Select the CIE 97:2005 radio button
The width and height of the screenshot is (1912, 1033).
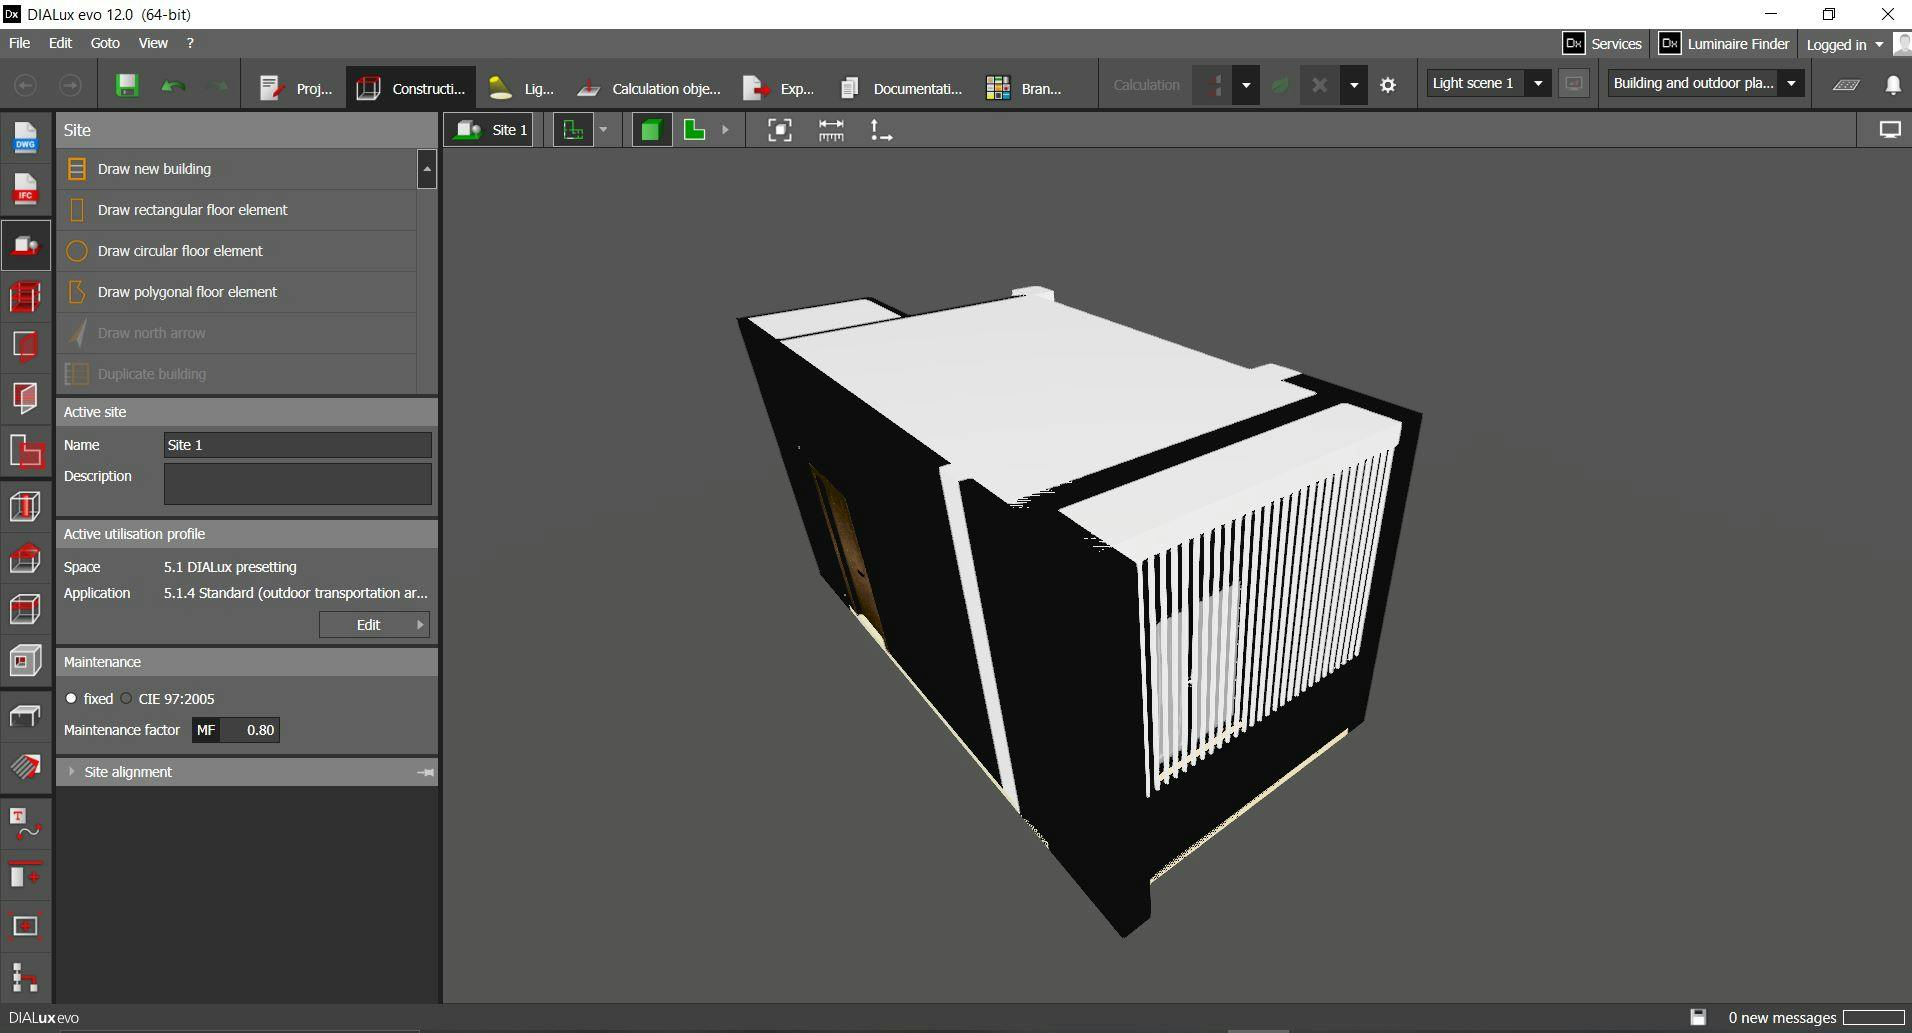click(x=127, y=699)
